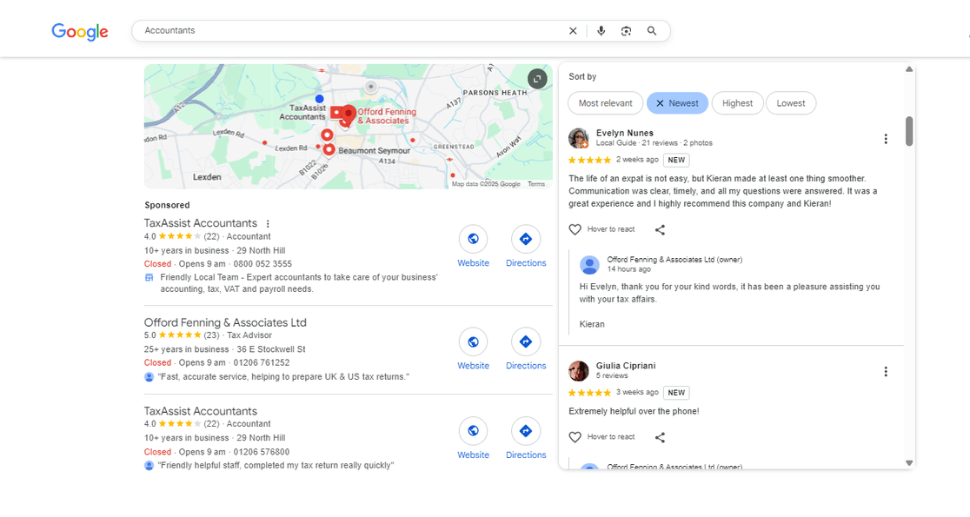Image resolution: width=970 pixels, height=517 pixels.
Task: Open Evelyn Nunes profile picture
Action: (578, 139)
